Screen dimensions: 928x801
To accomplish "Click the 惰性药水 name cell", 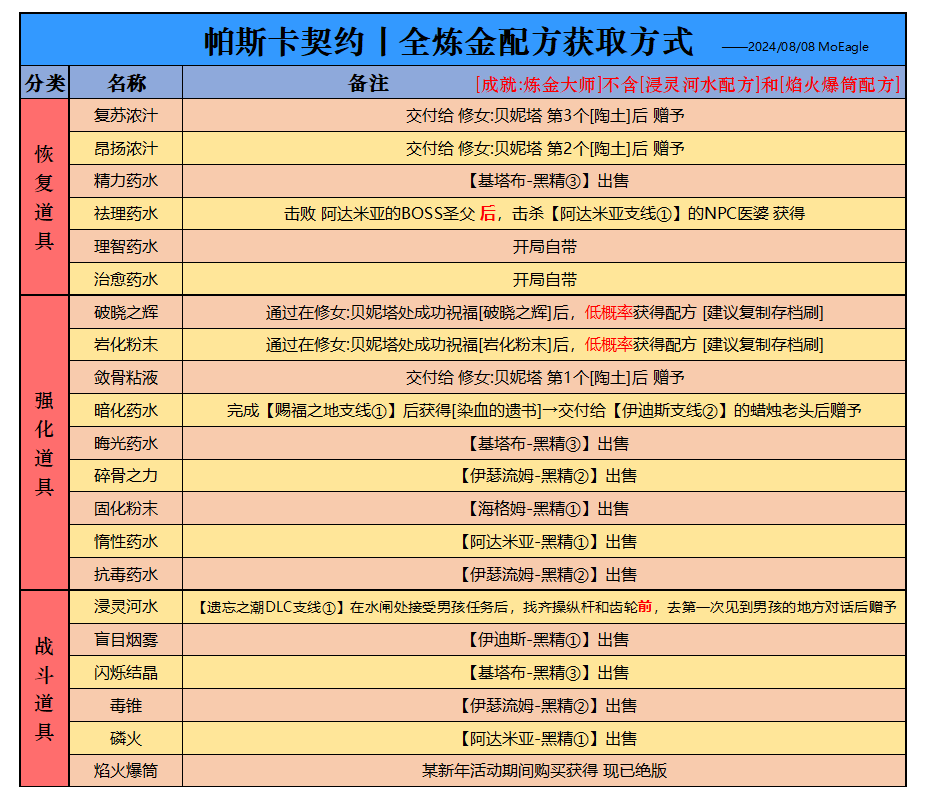I will point(126,541).
